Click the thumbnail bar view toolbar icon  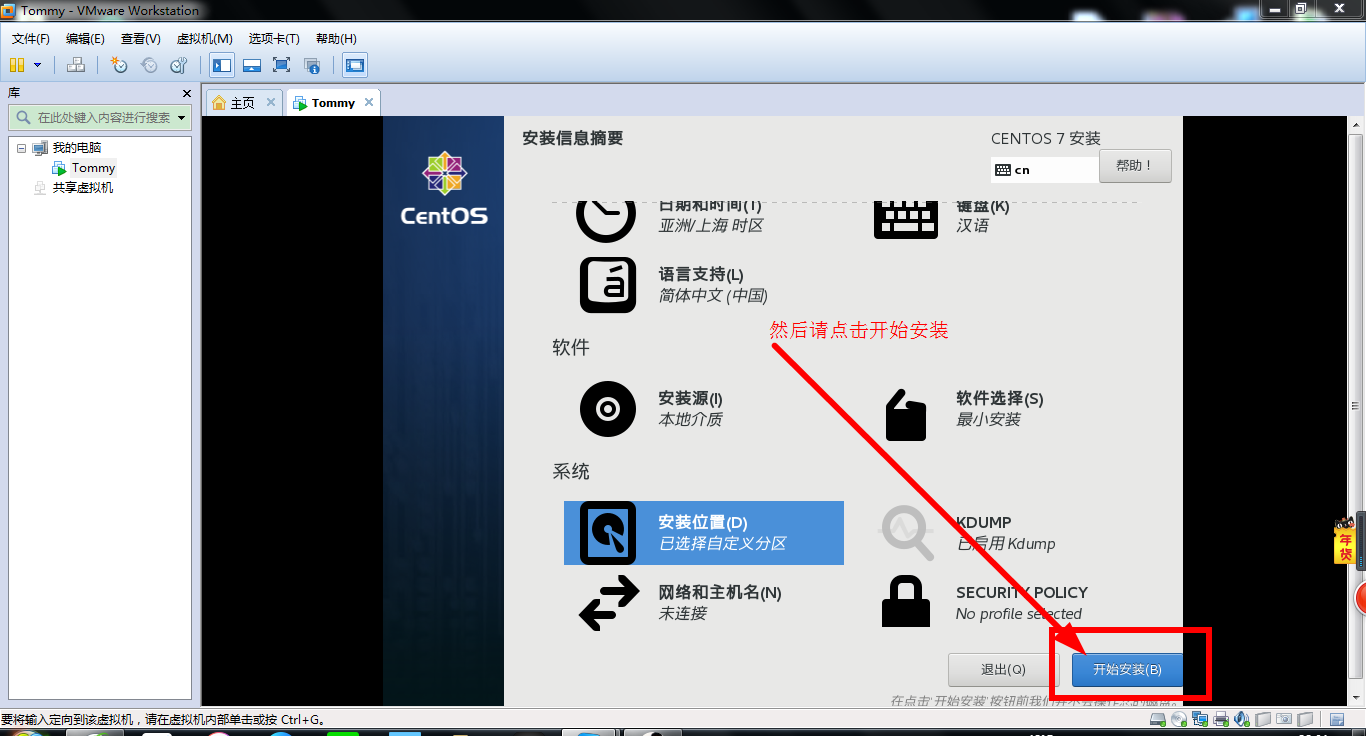pyautogui.click(x=252, y=65)
